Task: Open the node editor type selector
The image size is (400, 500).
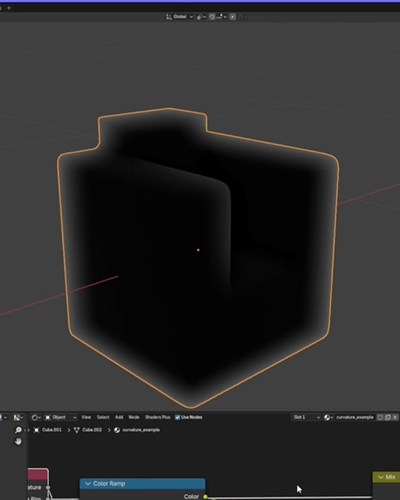Action: pos(18,417)
